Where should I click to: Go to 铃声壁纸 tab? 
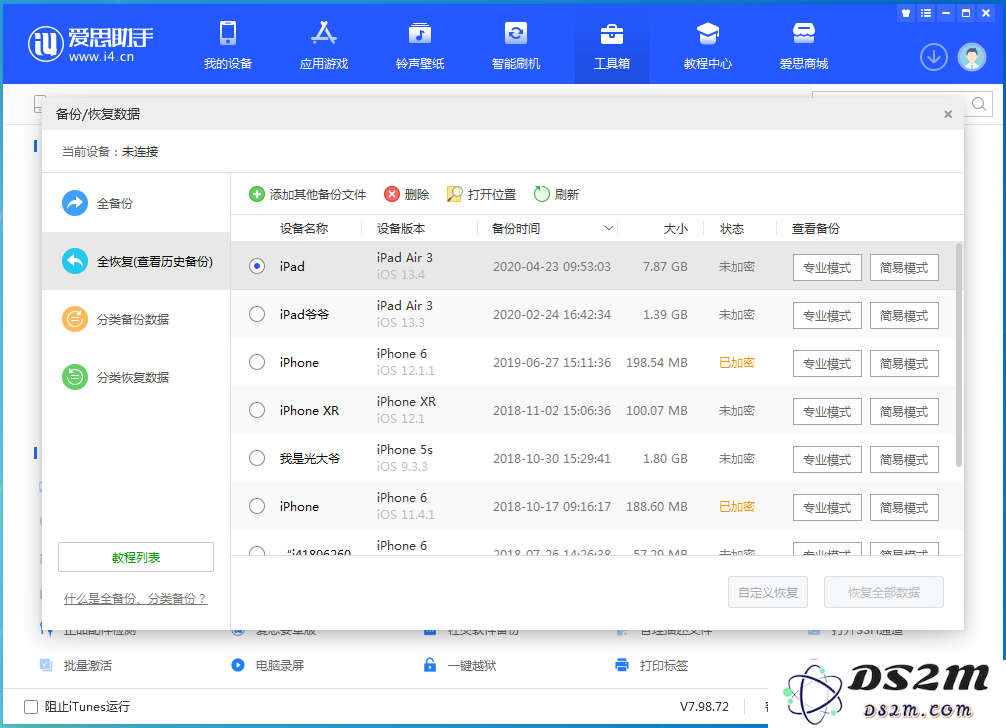420,45
